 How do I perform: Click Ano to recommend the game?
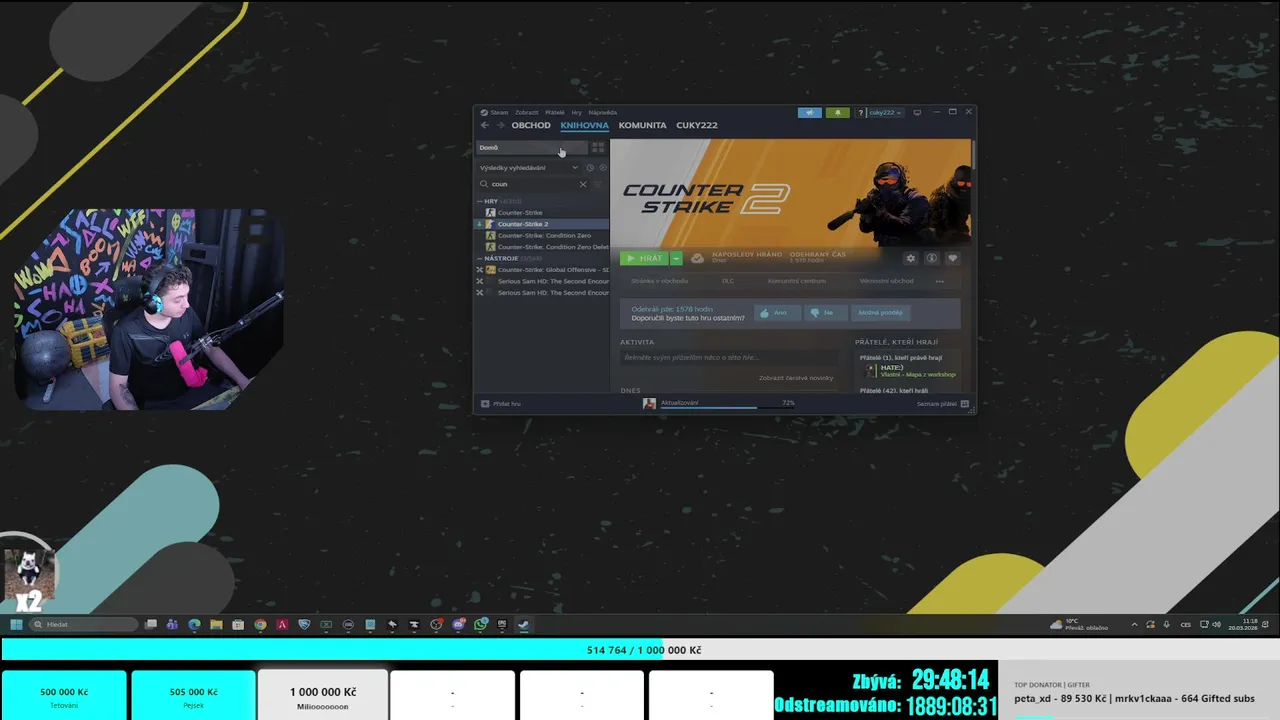(777, 313)
